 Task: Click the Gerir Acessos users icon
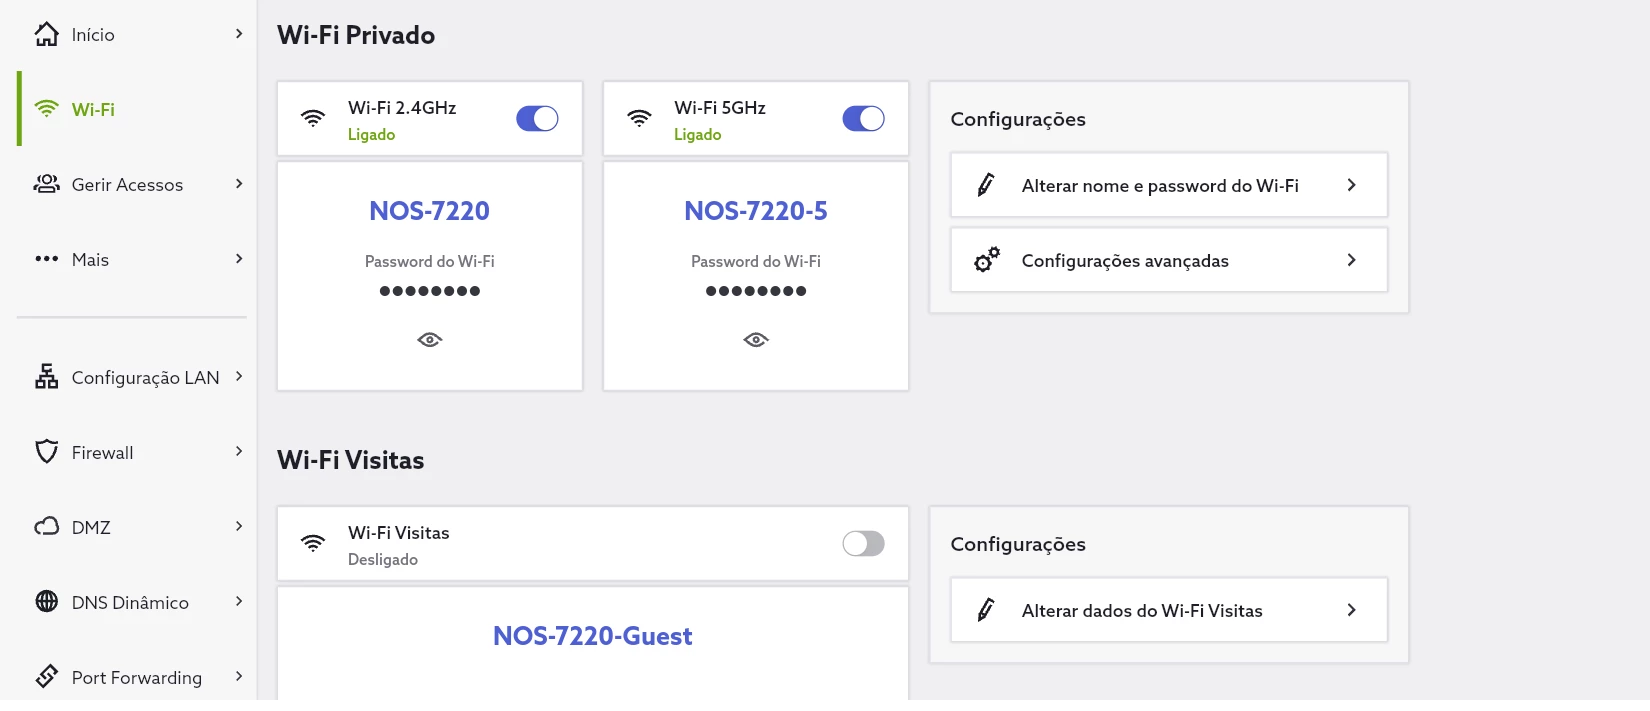pos(46,184)
